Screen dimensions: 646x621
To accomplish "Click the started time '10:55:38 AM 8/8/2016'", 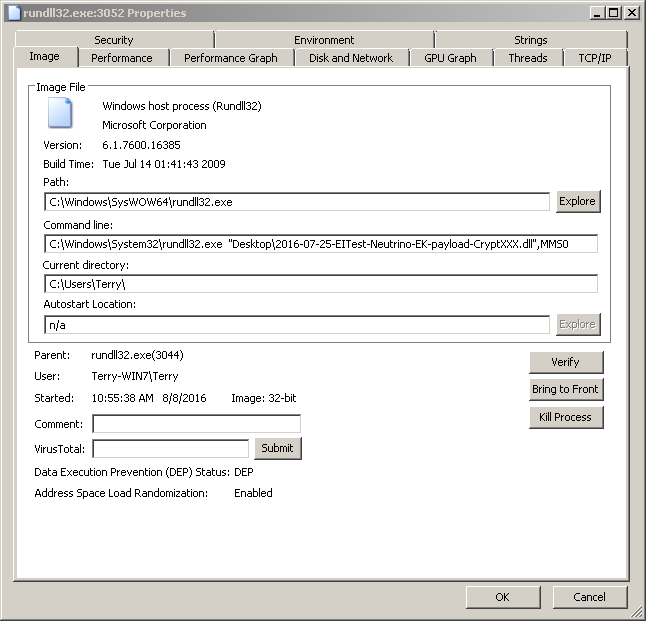I will (x=149, y=398).
